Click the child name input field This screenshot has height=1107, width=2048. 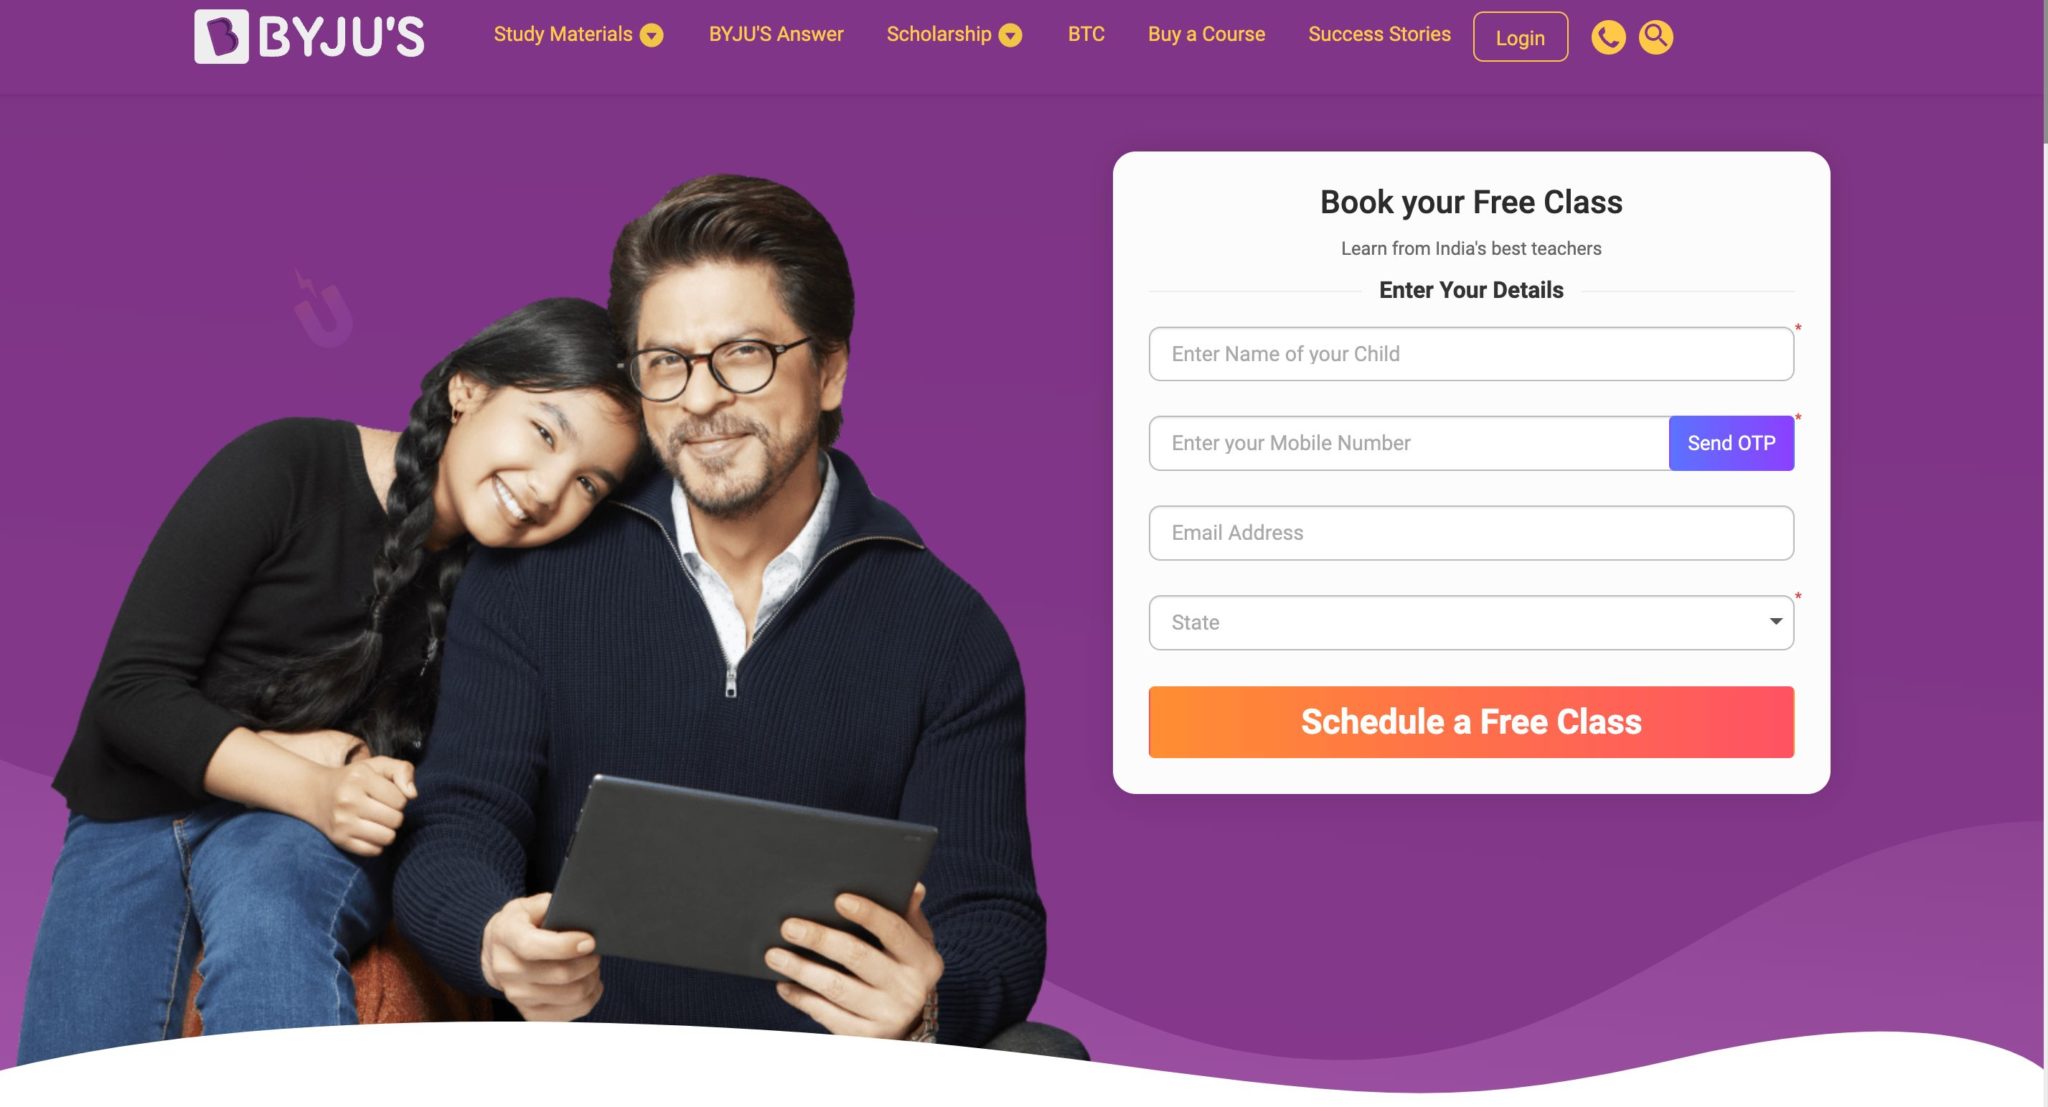1470,353
